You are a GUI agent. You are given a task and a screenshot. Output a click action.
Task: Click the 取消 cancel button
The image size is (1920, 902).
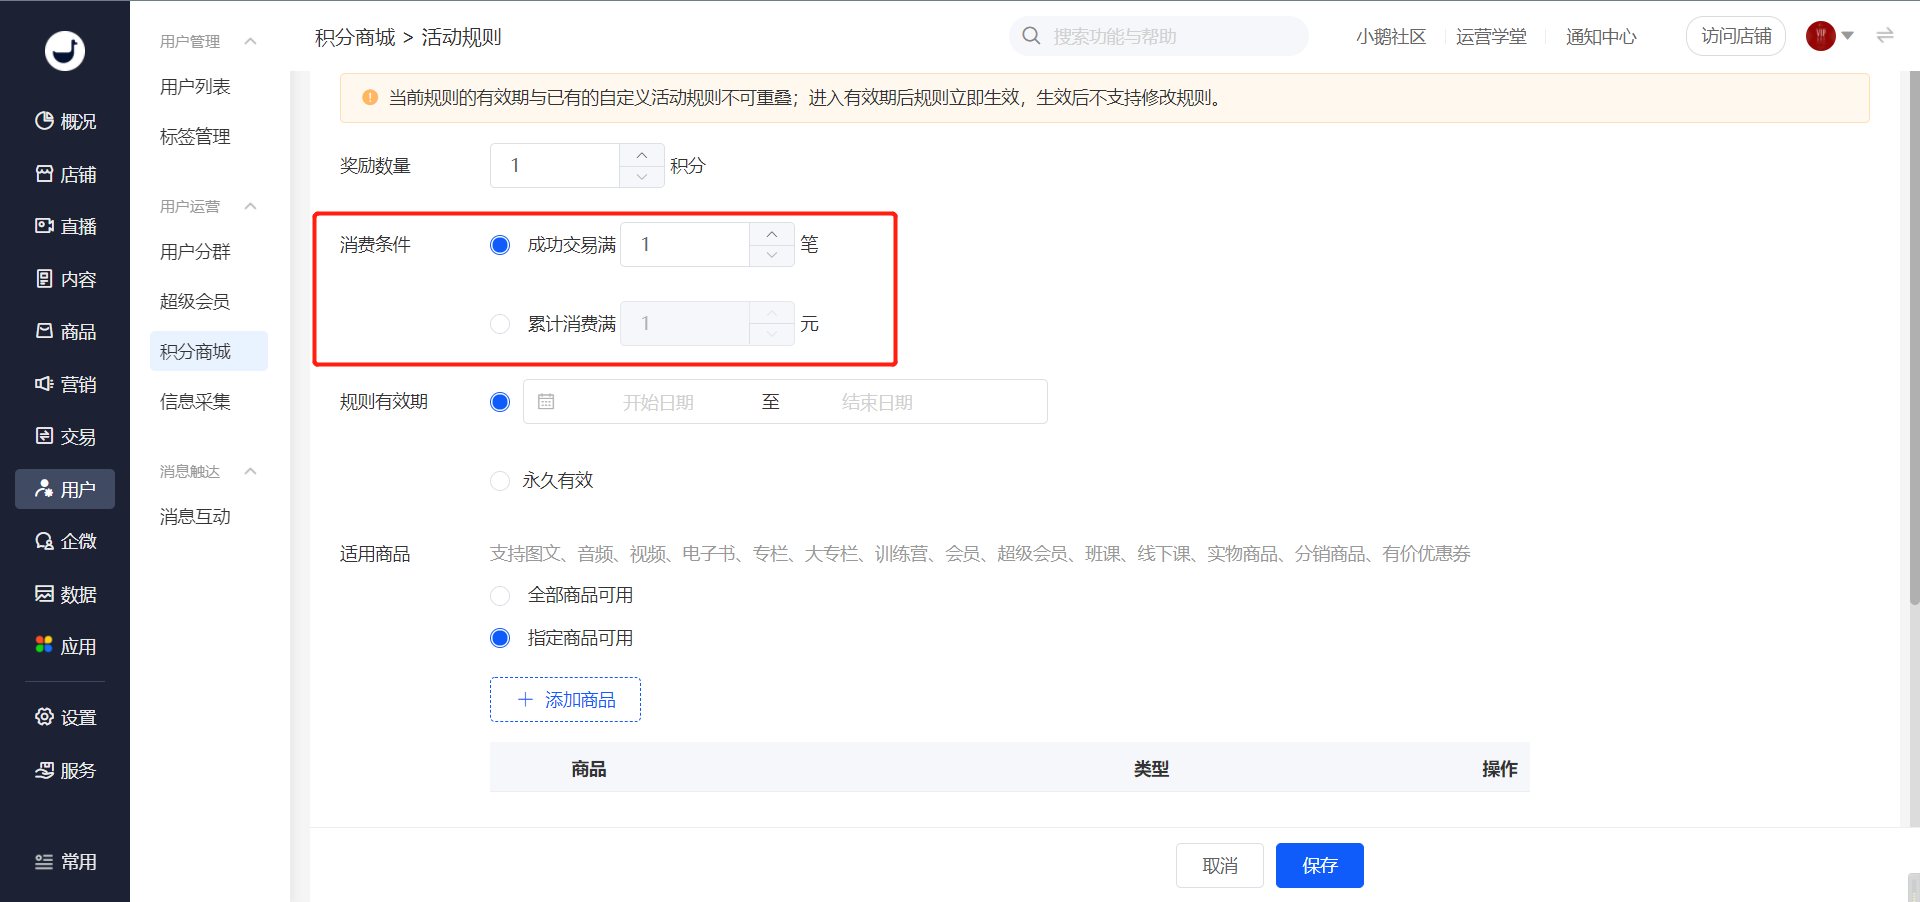[1220, 866]
